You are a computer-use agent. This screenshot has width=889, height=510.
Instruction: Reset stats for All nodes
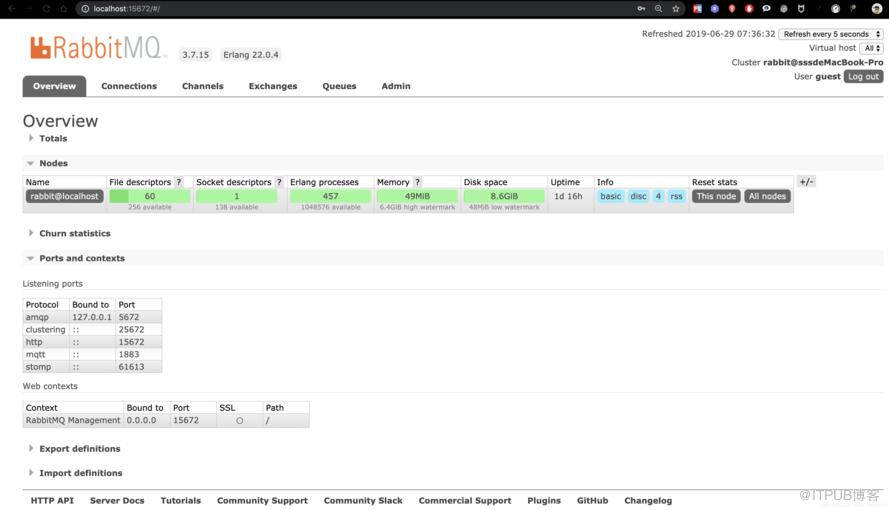coord(767,196)
